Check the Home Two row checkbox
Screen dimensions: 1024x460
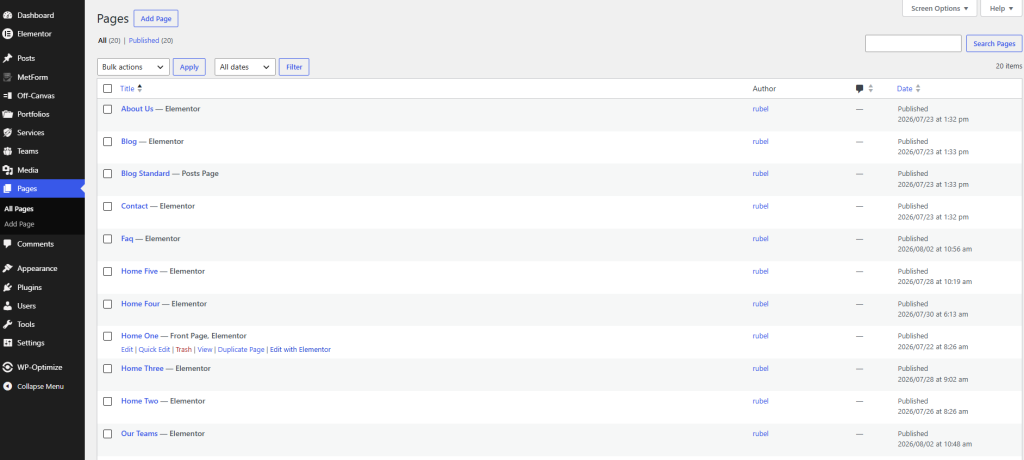[x=108, y=401]
